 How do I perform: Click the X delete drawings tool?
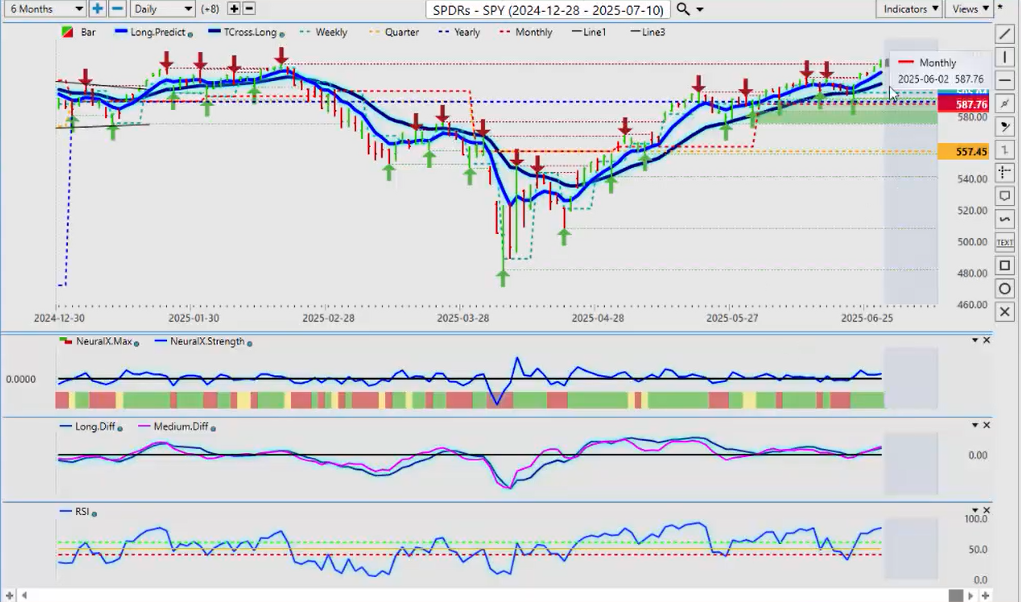point(1005,312)
